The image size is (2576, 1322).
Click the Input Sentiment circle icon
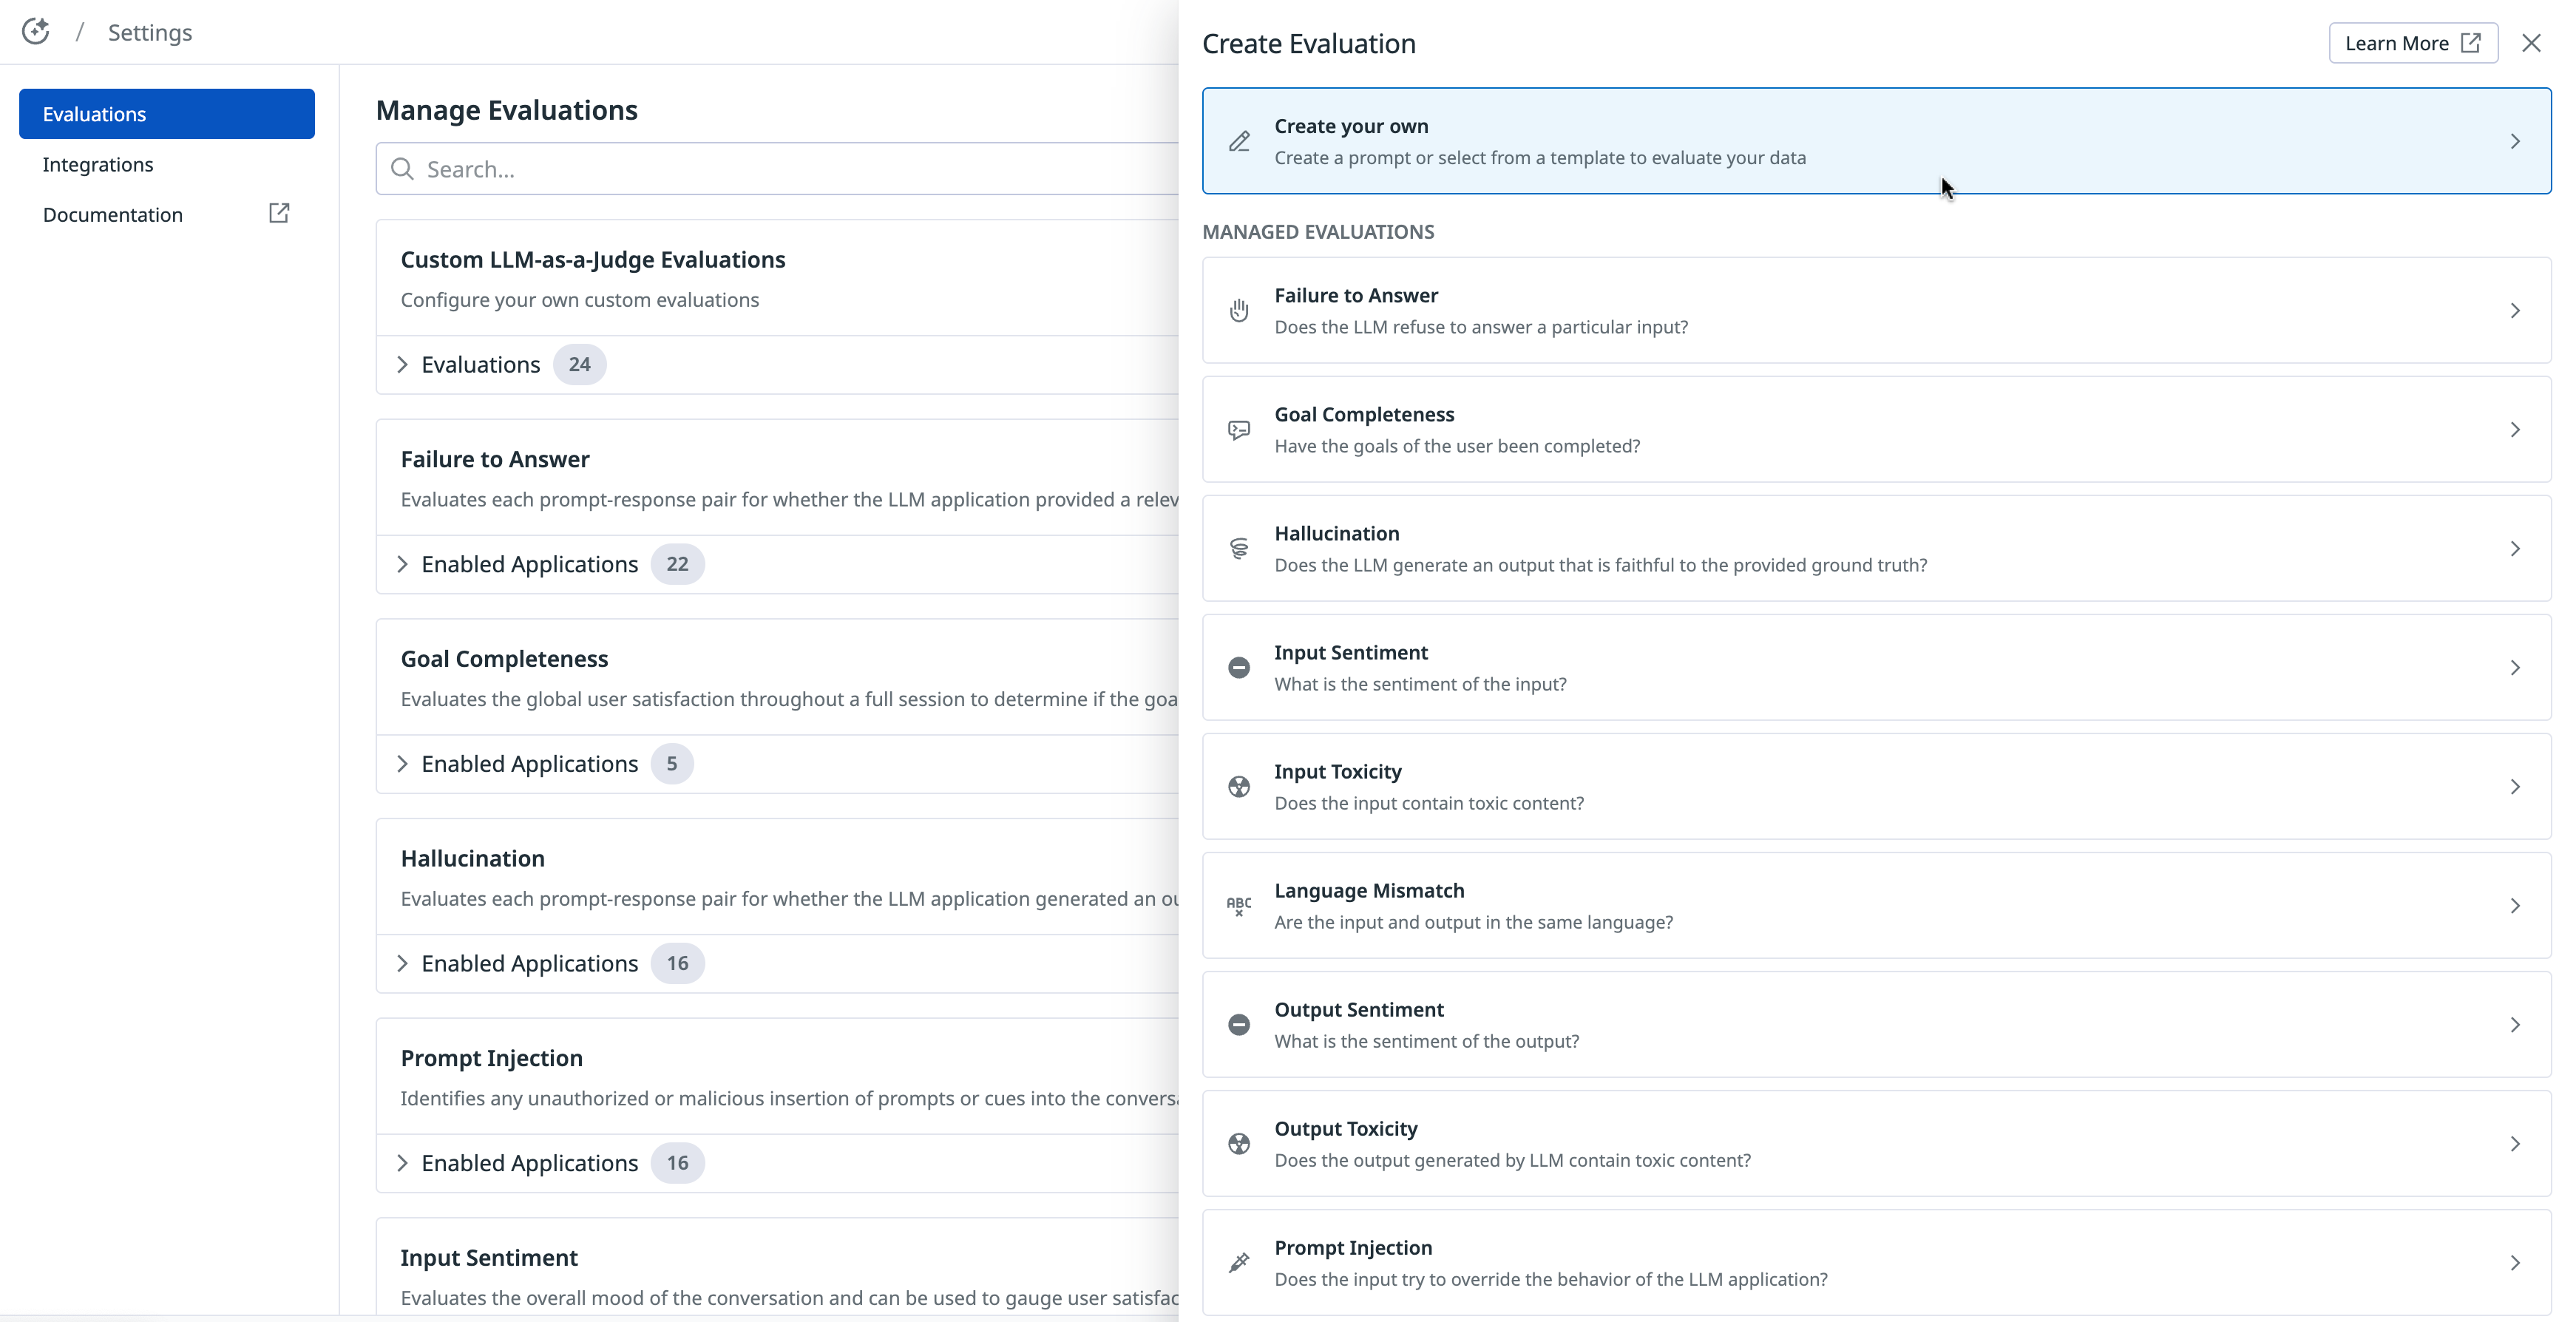[1239, 667]
